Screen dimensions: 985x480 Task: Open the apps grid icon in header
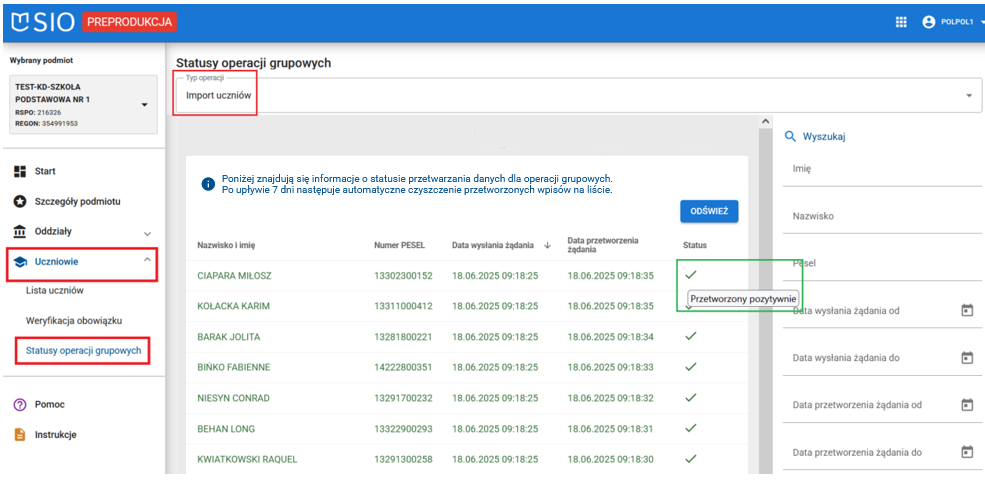(x=900, y=22)
